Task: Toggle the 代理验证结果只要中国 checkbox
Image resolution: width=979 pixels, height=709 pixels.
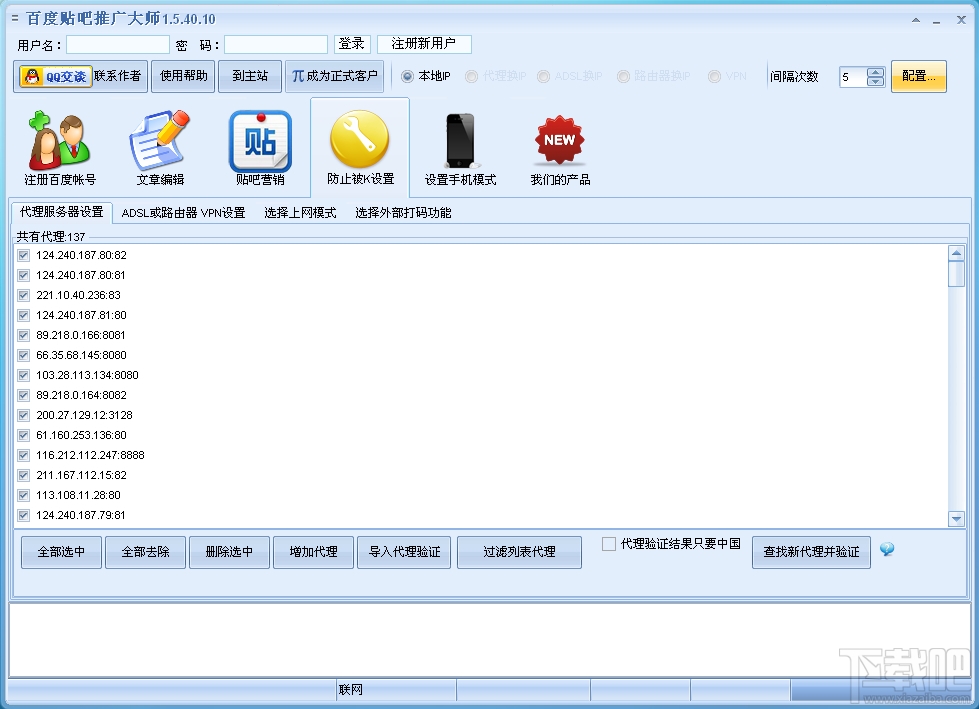Action: (609, 544)
